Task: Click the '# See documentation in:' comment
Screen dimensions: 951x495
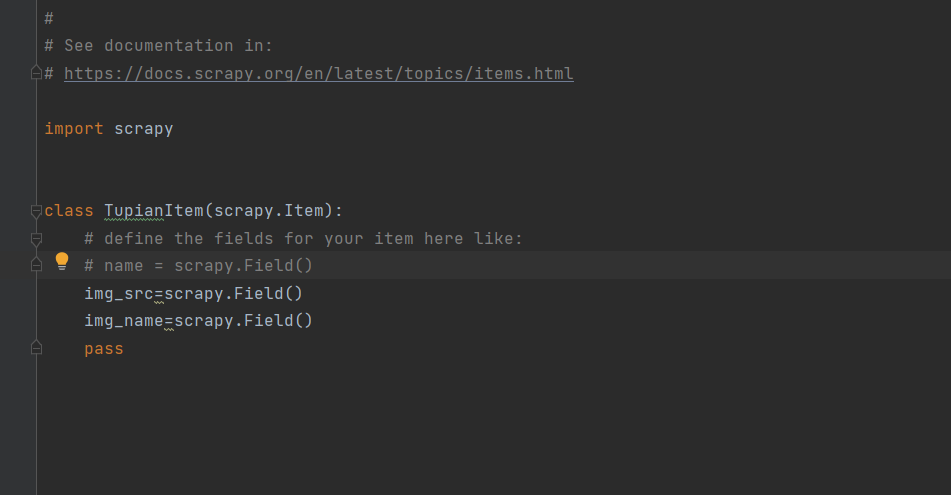Action: pos(159,45)
